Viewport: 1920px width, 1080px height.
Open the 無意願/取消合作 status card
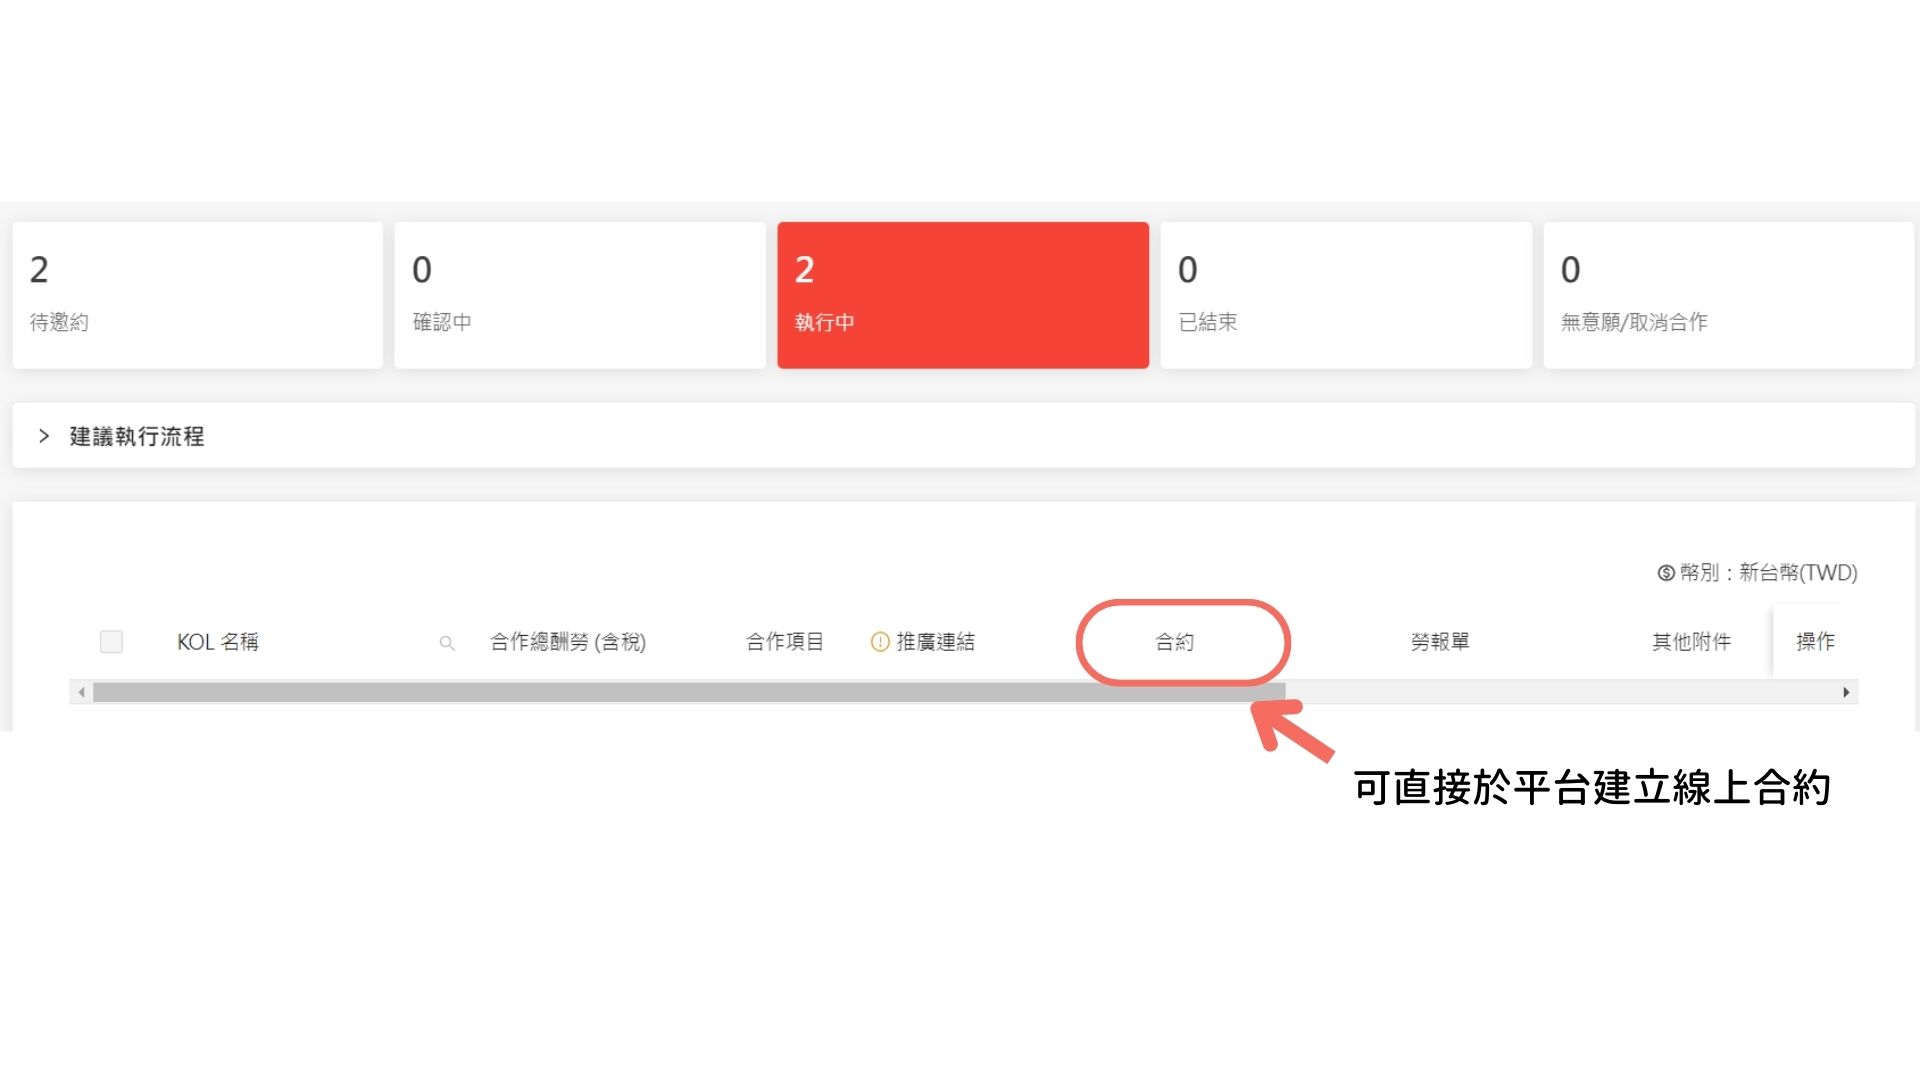click(1728, 295)
